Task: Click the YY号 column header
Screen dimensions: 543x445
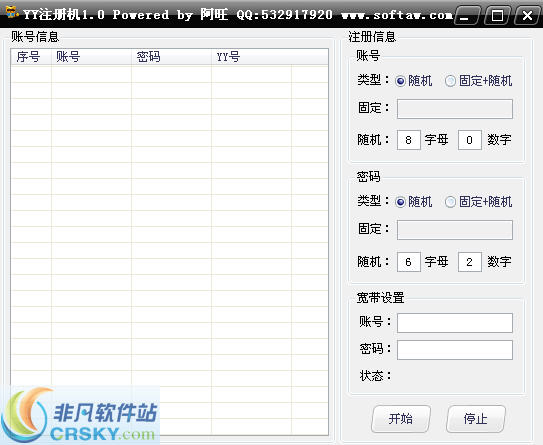Action: (251, 57)
